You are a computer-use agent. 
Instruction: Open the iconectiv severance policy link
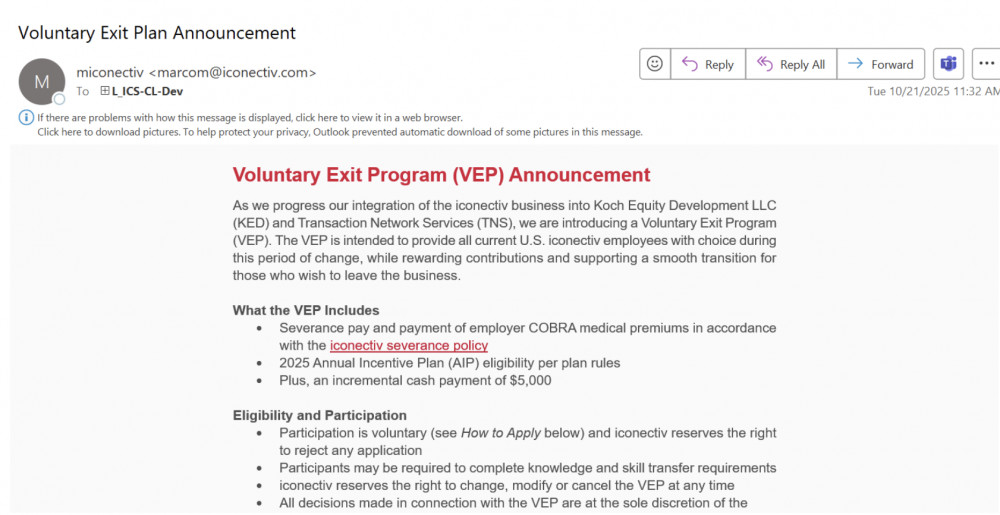click(409, 345)
